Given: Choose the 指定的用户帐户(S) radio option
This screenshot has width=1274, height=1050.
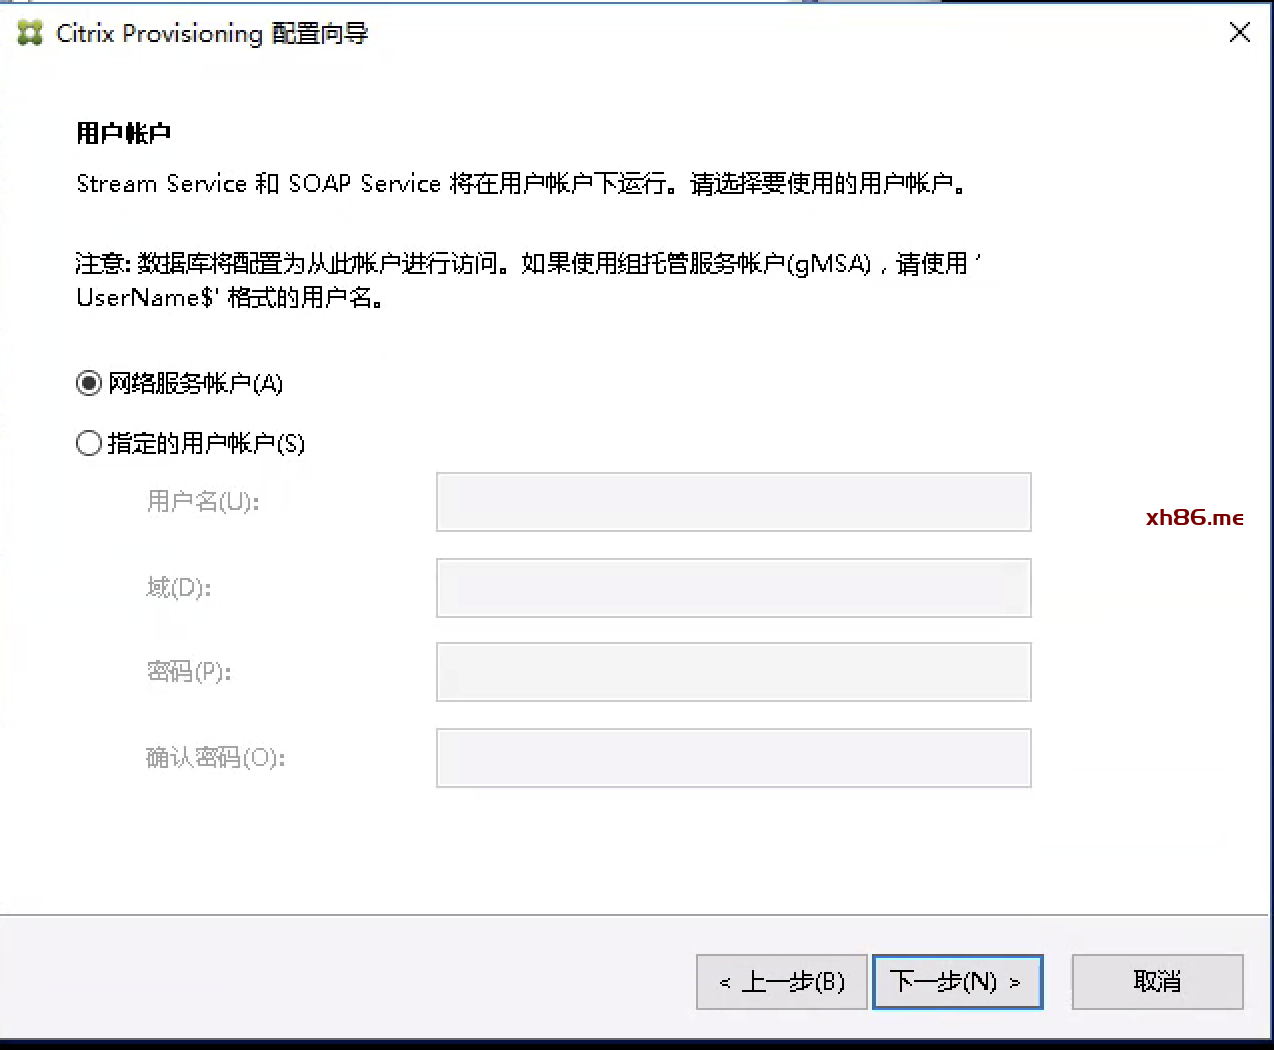Looking at the screenshot, I should coord(89,443).
